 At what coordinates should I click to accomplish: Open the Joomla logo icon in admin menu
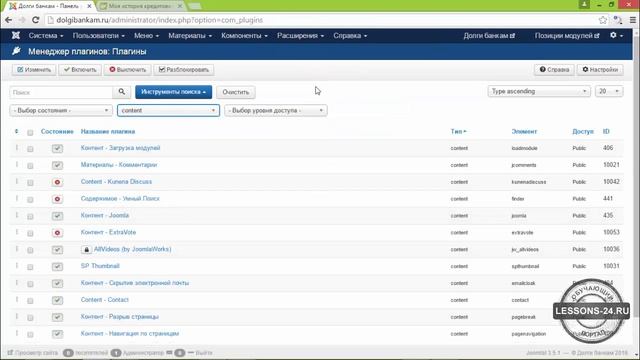point(16,36)
